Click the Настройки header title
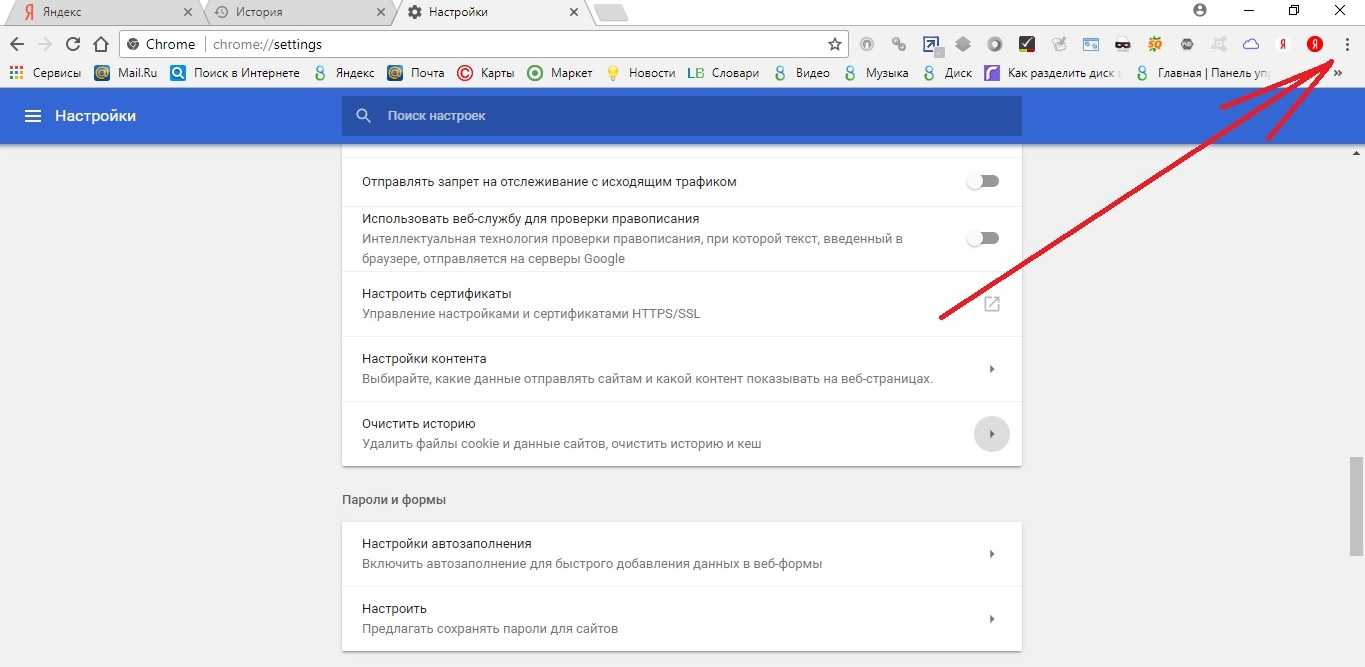This screenshot has height=667, width=1365. click(95, 116)
